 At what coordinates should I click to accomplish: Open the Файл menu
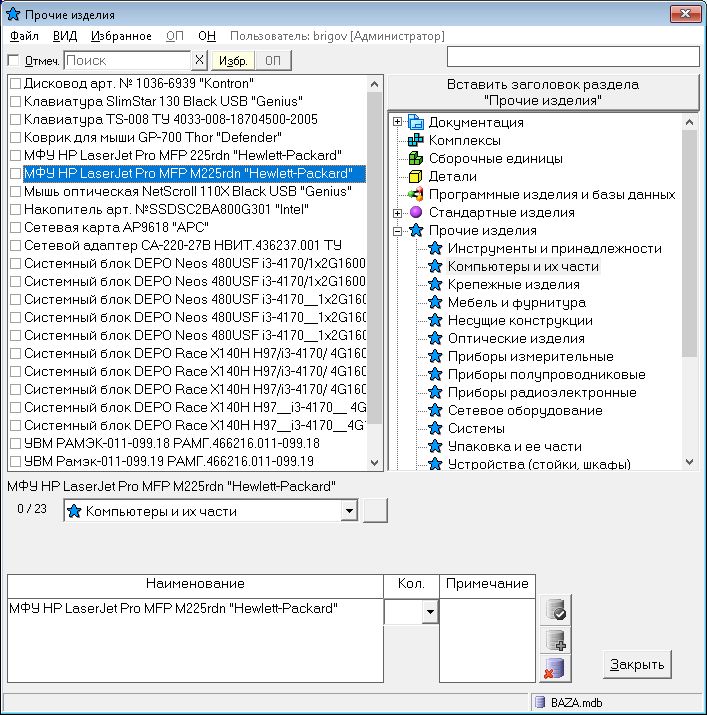24,36
